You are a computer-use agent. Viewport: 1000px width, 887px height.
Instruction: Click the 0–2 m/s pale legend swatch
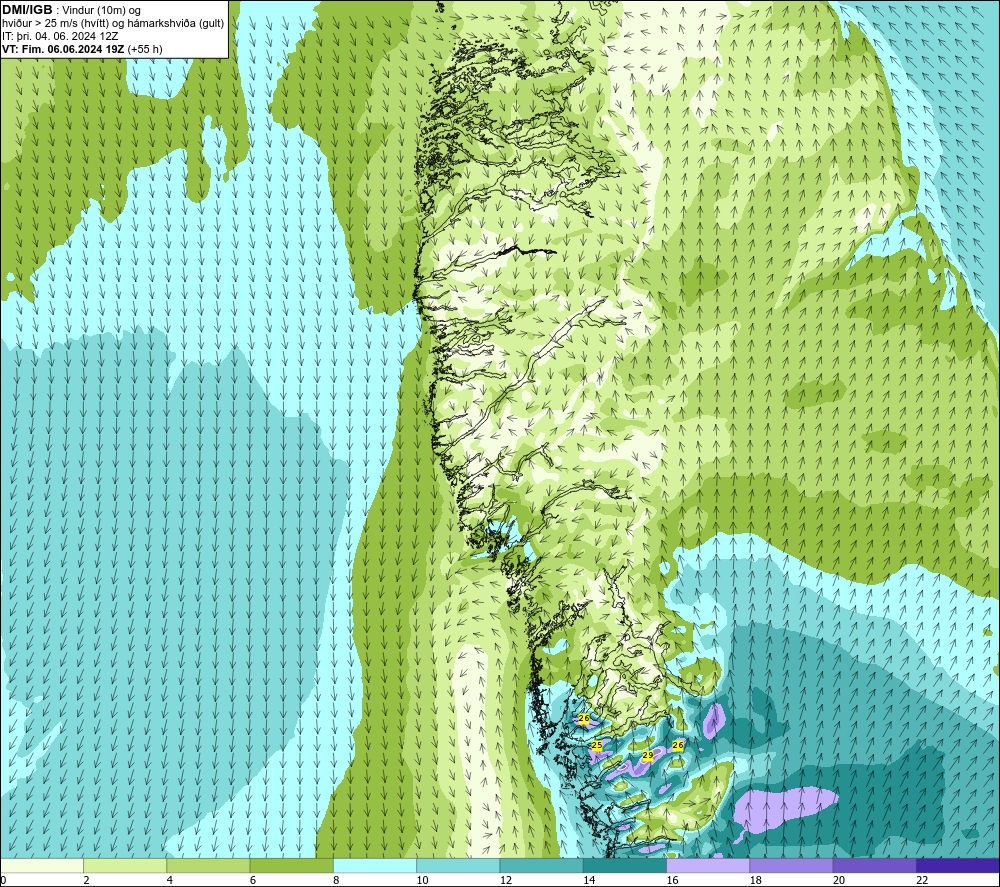(x=42, y=866)
